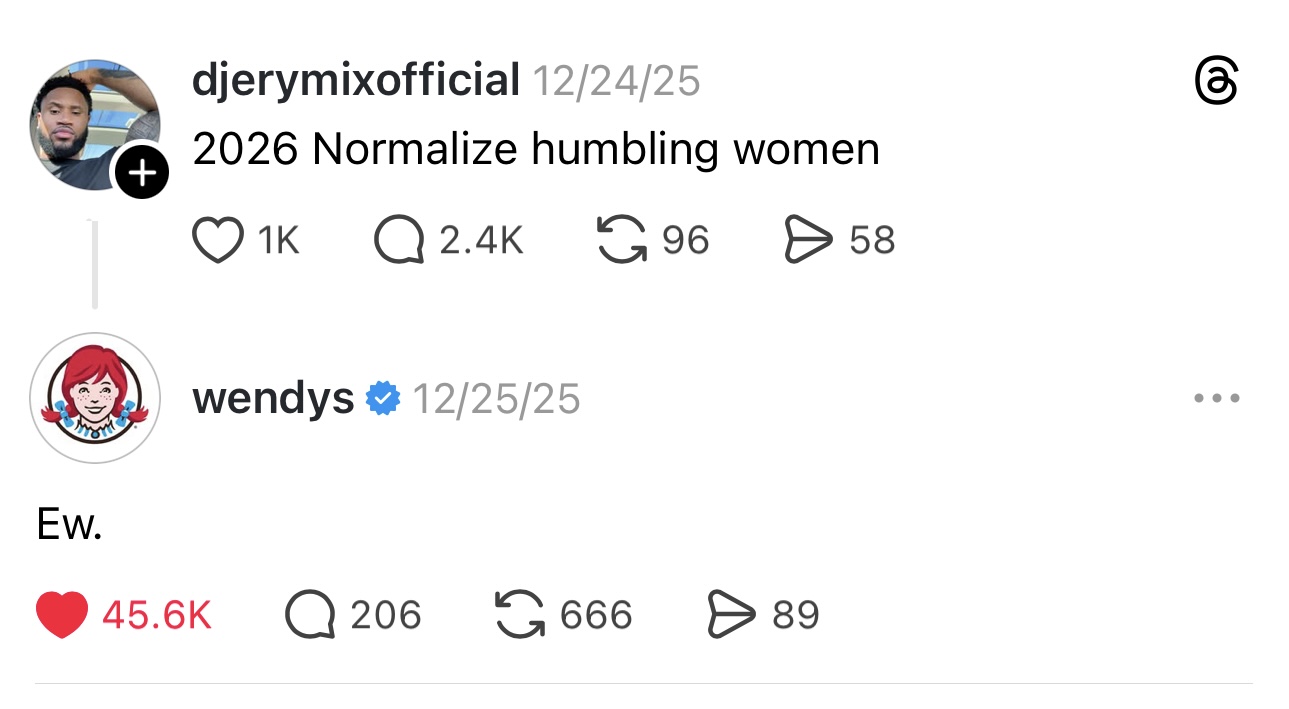Open replies to the wendys post
This screenshot has height=709, width=1289.
tap(309, 614)
